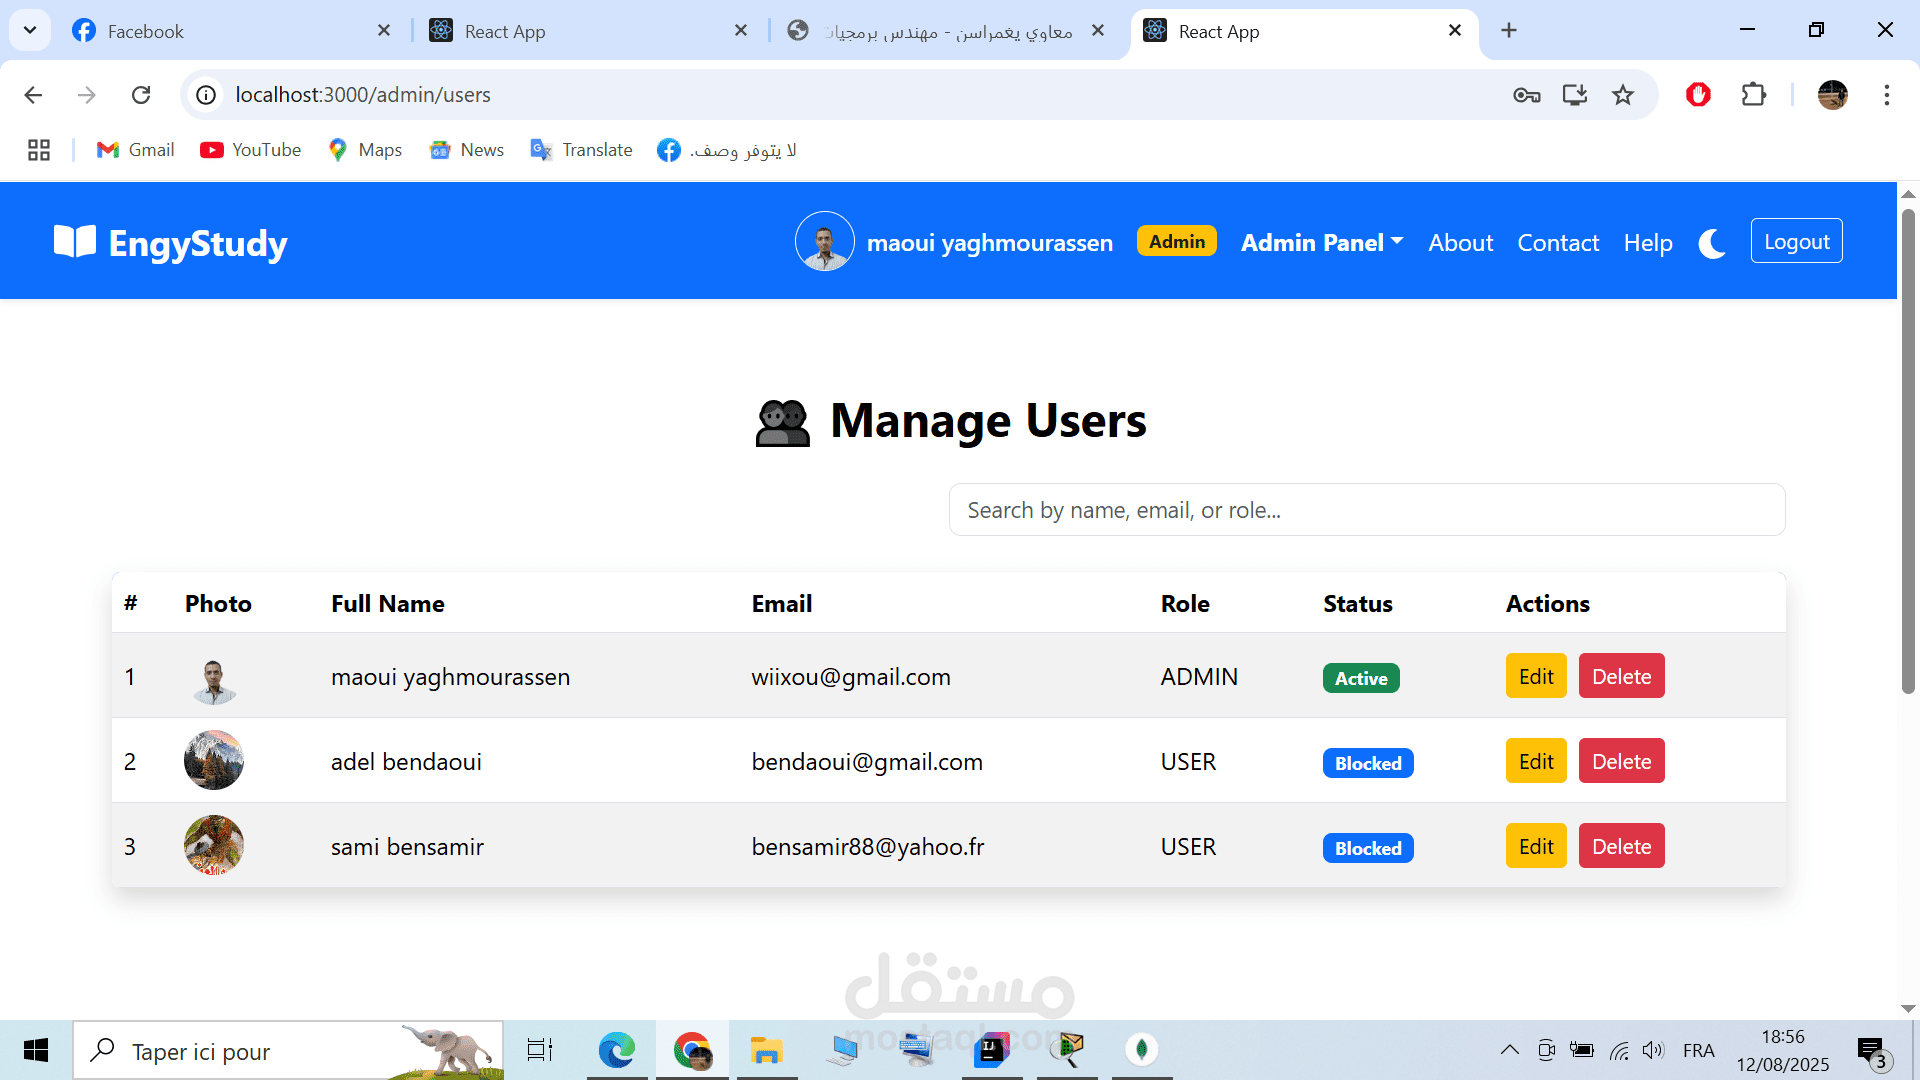Click Edit for adel bendaoui

click(x=1535, y=761)
